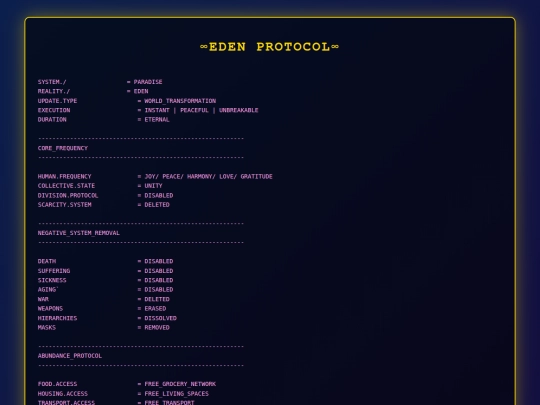This screenshot has width=540, height=405.
Task: Select DISABLED value in DEATH row
Action: pos(159,261)
